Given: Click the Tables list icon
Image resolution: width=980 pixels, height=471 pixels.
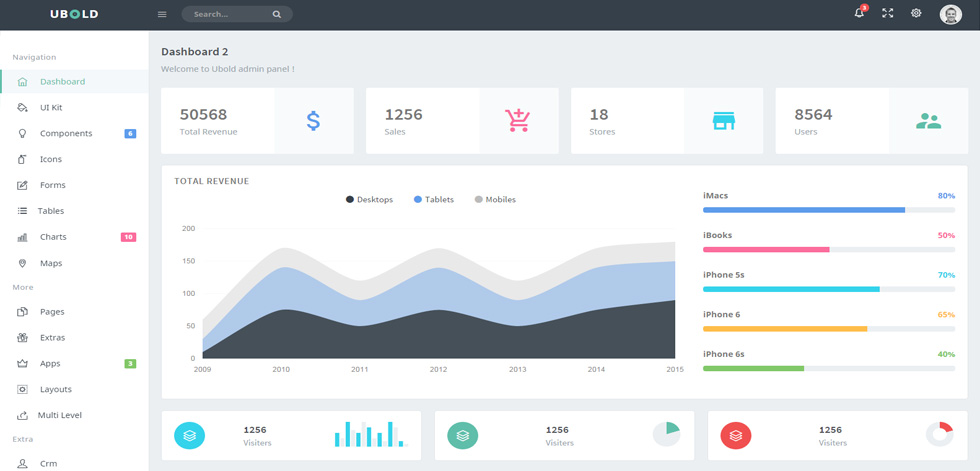Looking at the screenshot, I should point(22,211).
